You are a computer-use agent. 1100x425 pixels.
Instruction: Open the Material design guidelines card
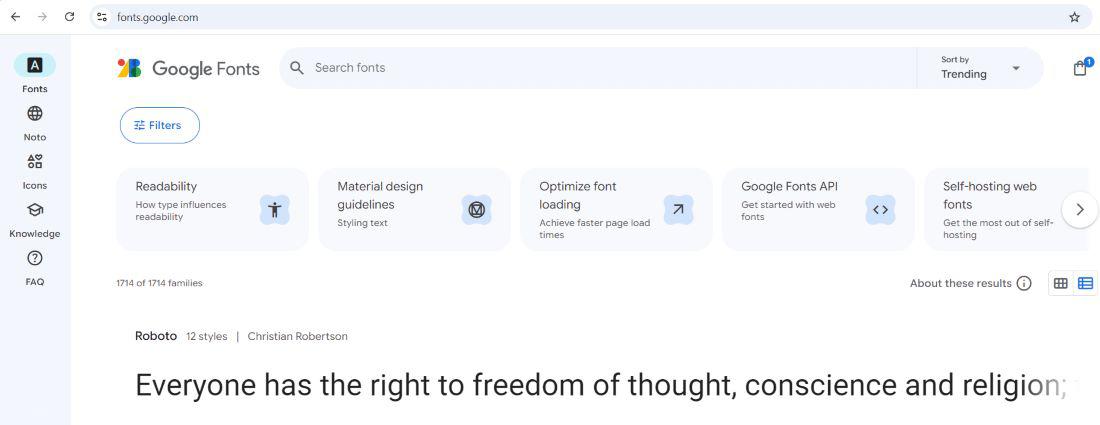pos(414,209)
